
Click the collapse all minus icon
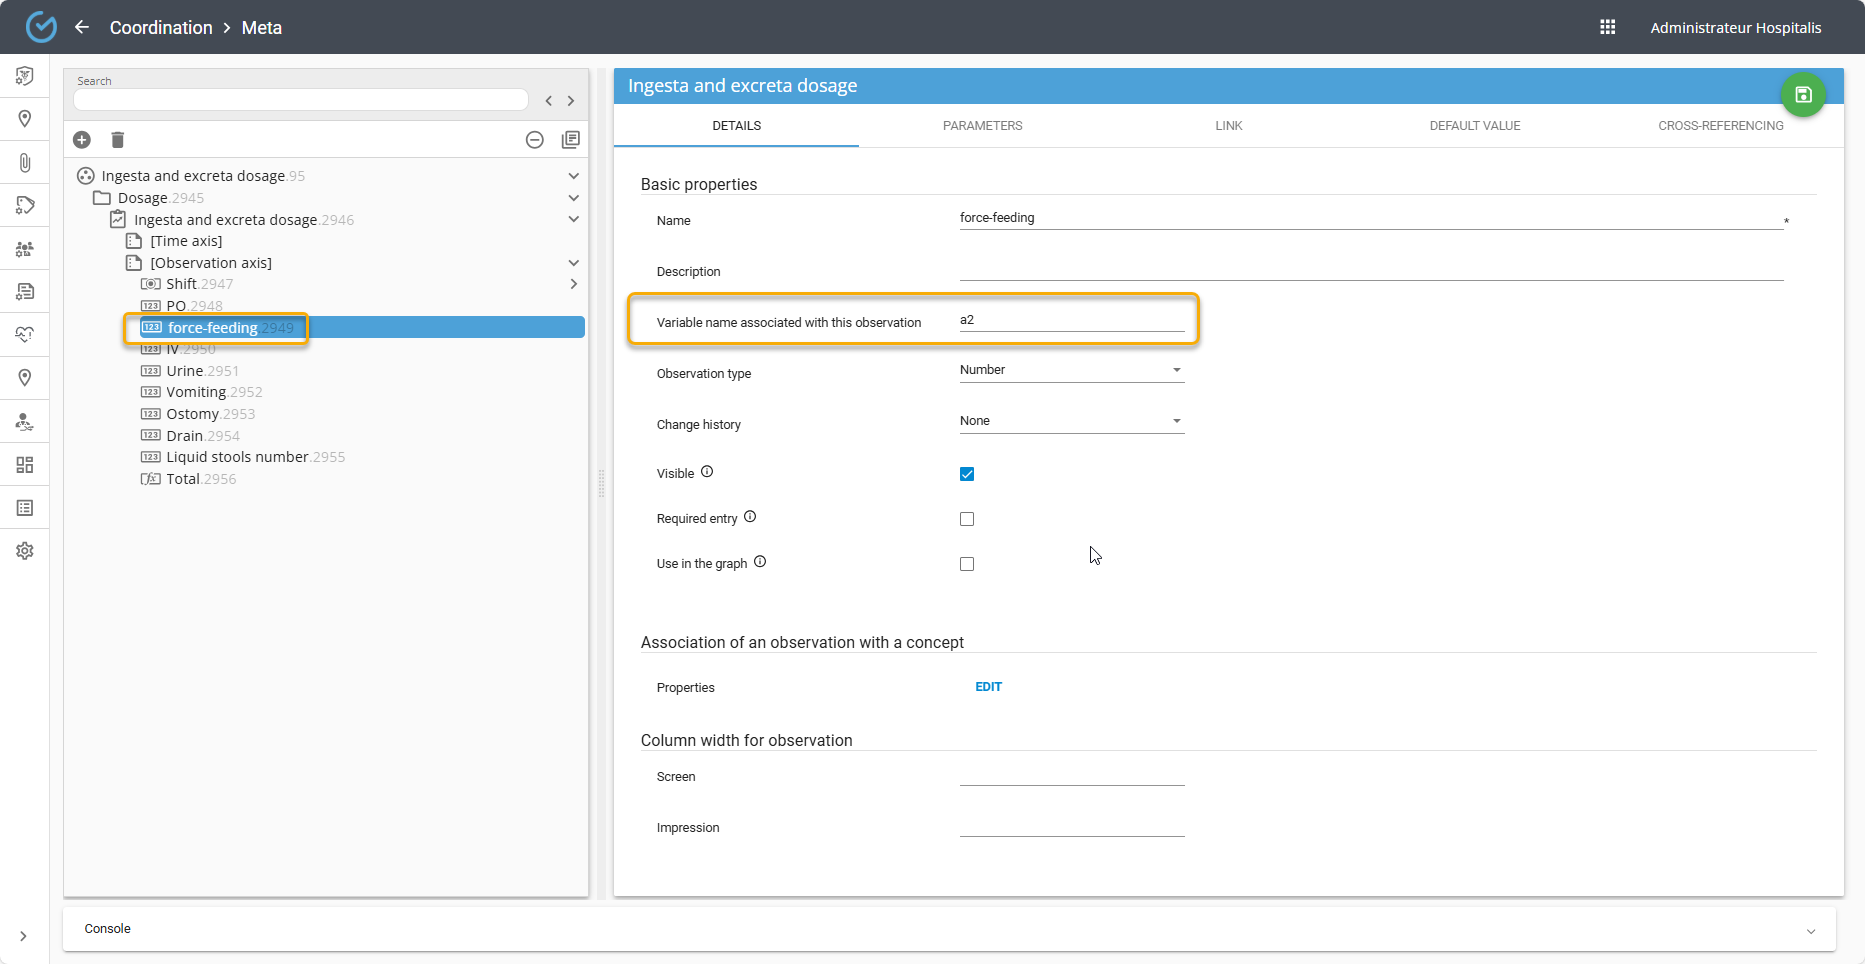pyautogui.click(x=535, y=140)
